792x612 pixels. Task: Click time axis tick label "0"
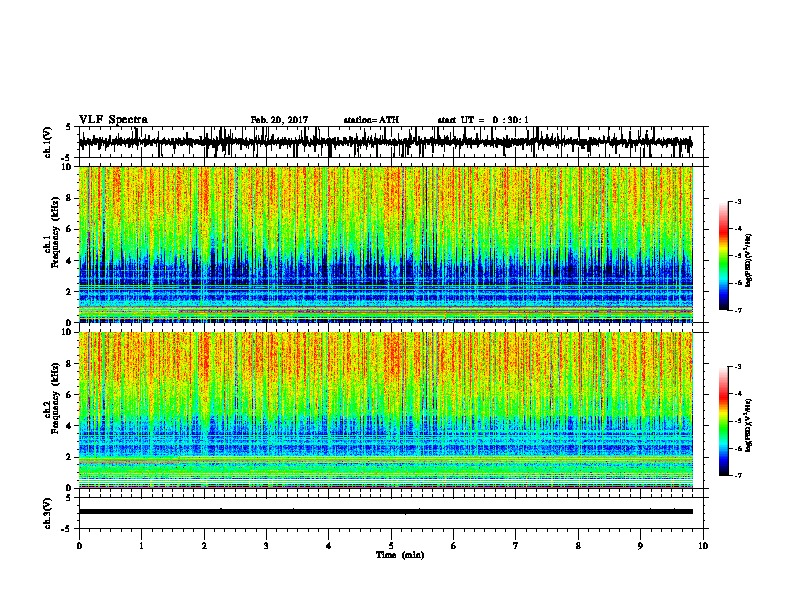pyautogui.click(x=79, y=546)
